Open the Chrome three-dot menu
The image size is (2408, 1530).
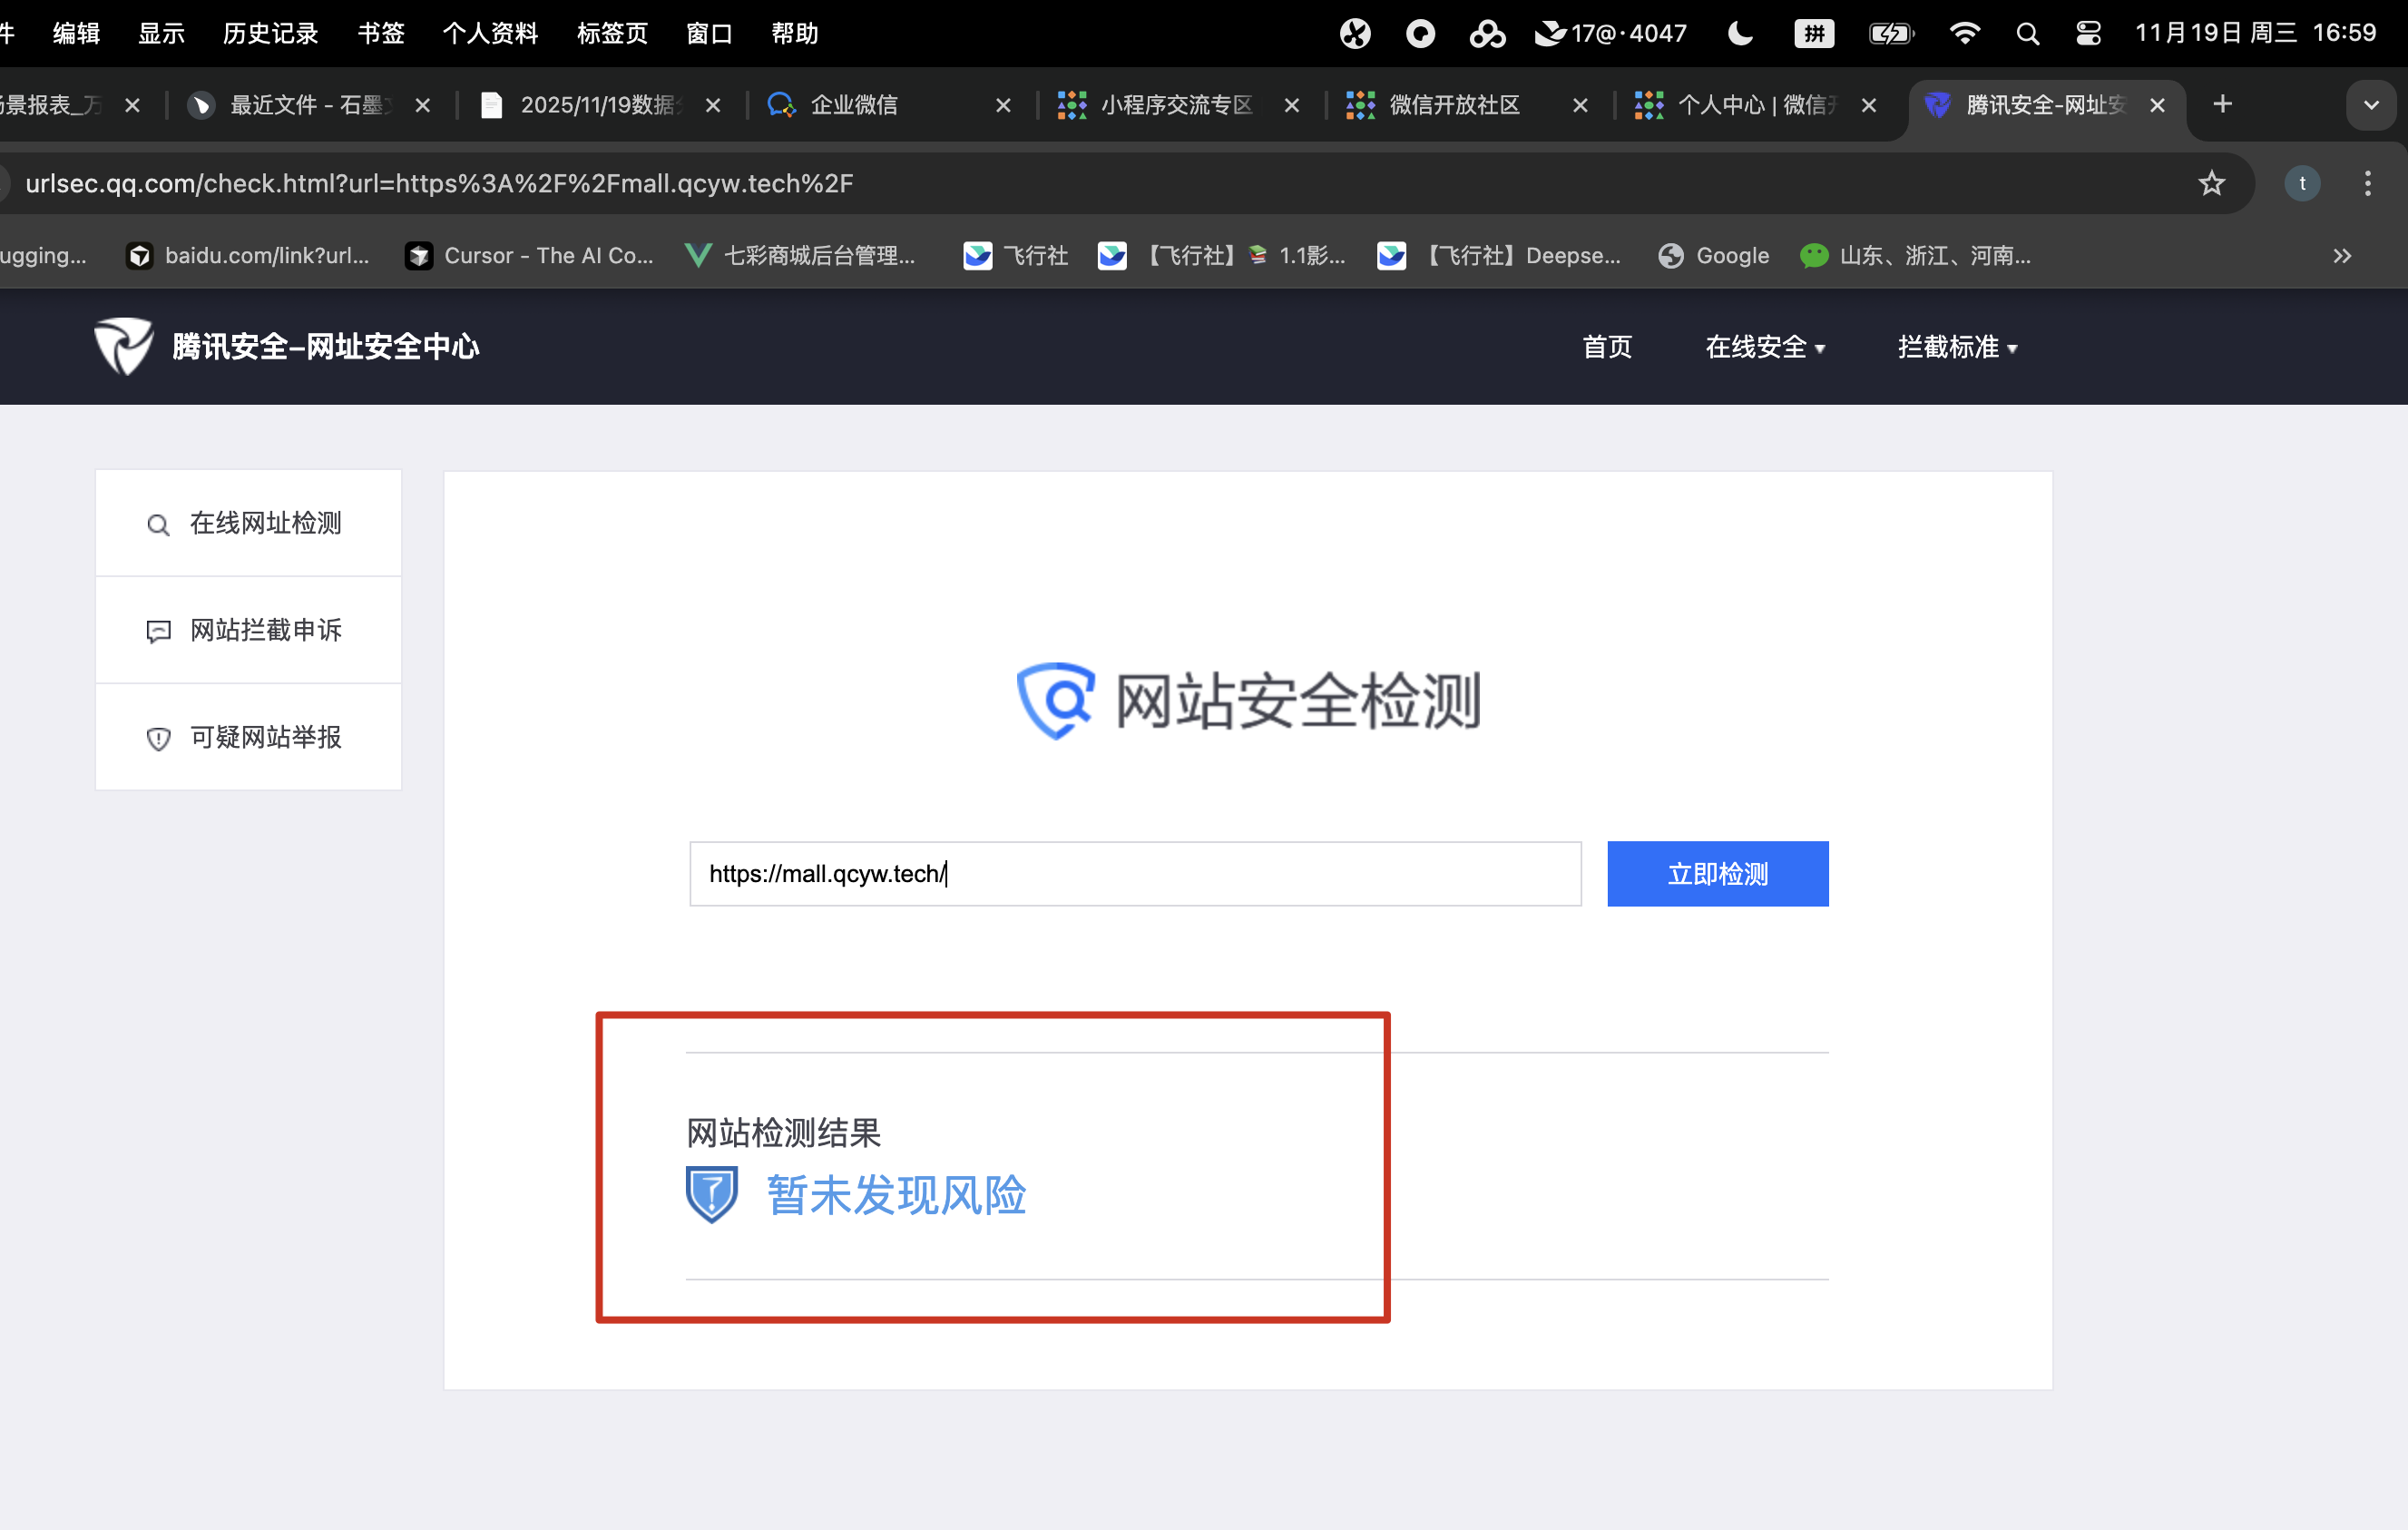coord(2366,183)
